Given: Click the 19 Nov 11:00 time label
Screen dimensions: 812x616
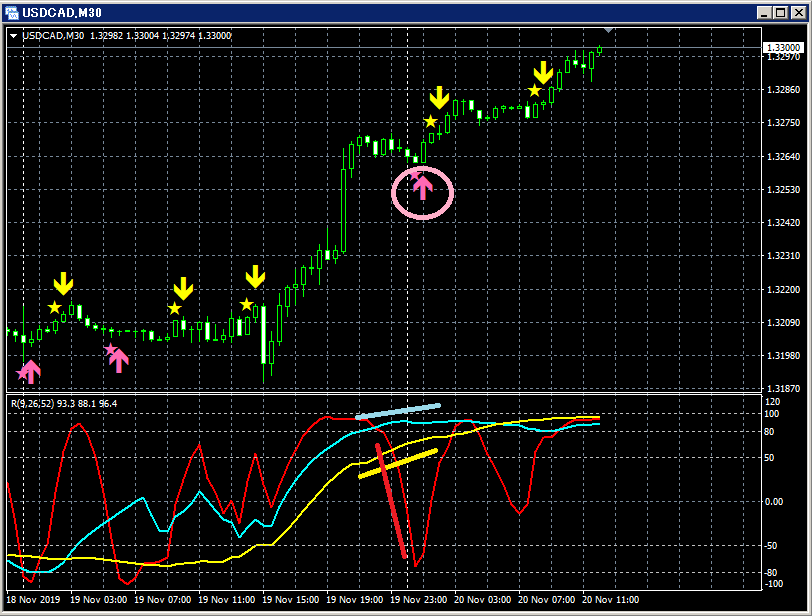Looking at the screenshot, I should tap(226, 599).
